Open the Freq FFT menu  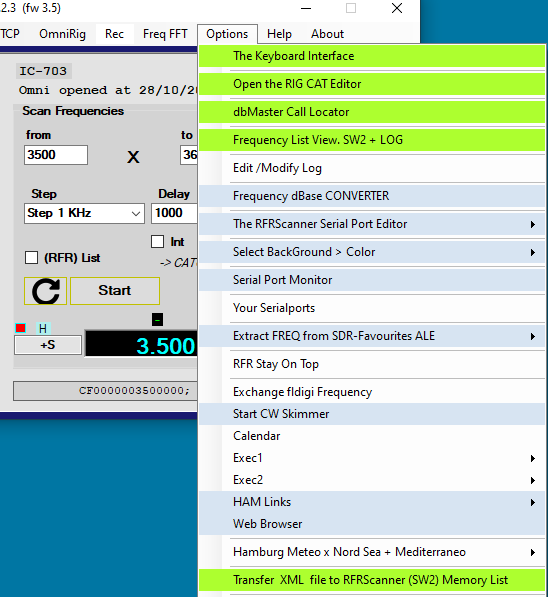coord(165,34)
